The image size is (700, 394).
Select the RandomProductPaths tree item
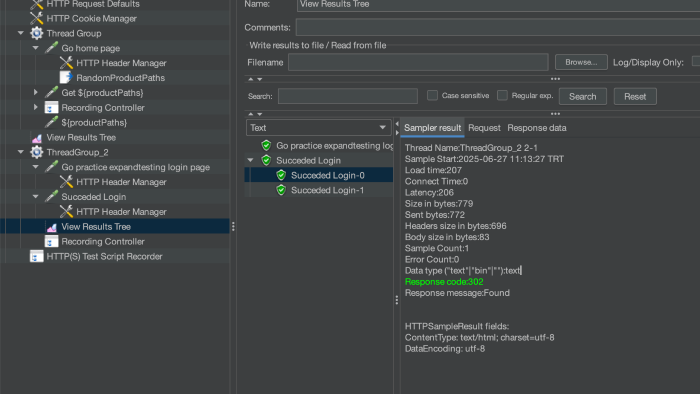[121, 78]
